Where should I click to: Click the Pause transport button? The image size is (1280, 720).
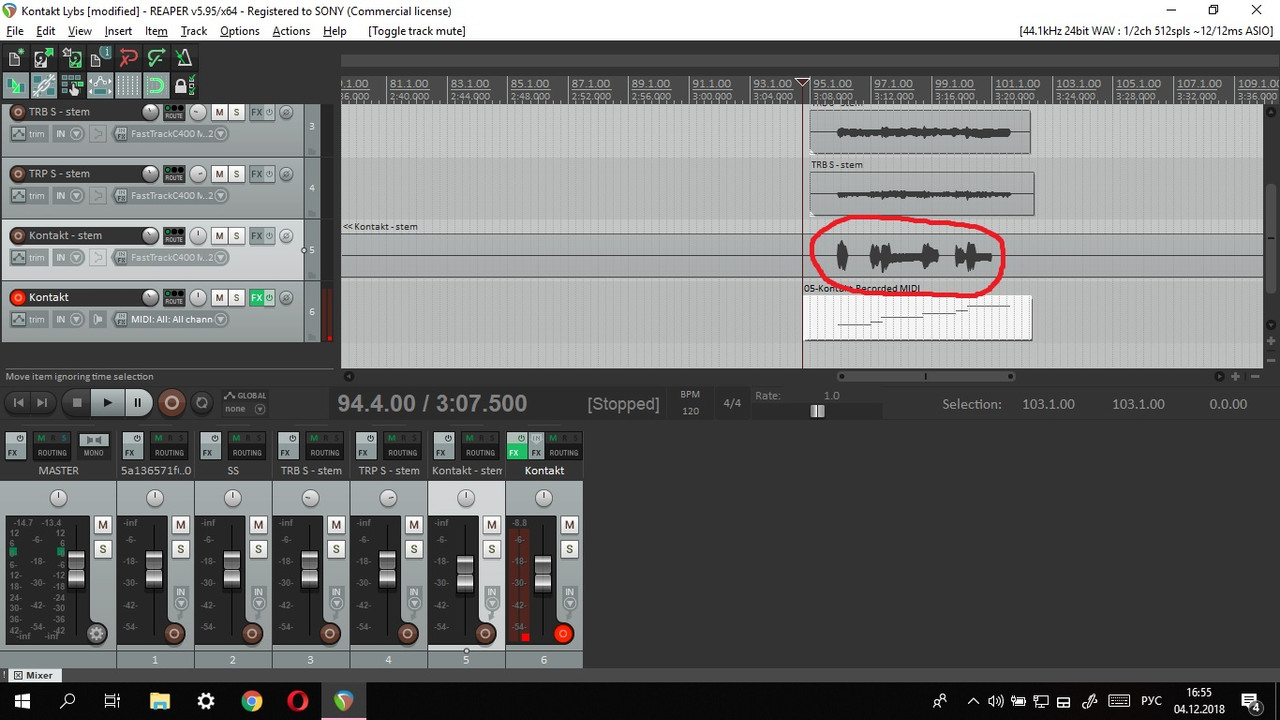tap(137, 403)
